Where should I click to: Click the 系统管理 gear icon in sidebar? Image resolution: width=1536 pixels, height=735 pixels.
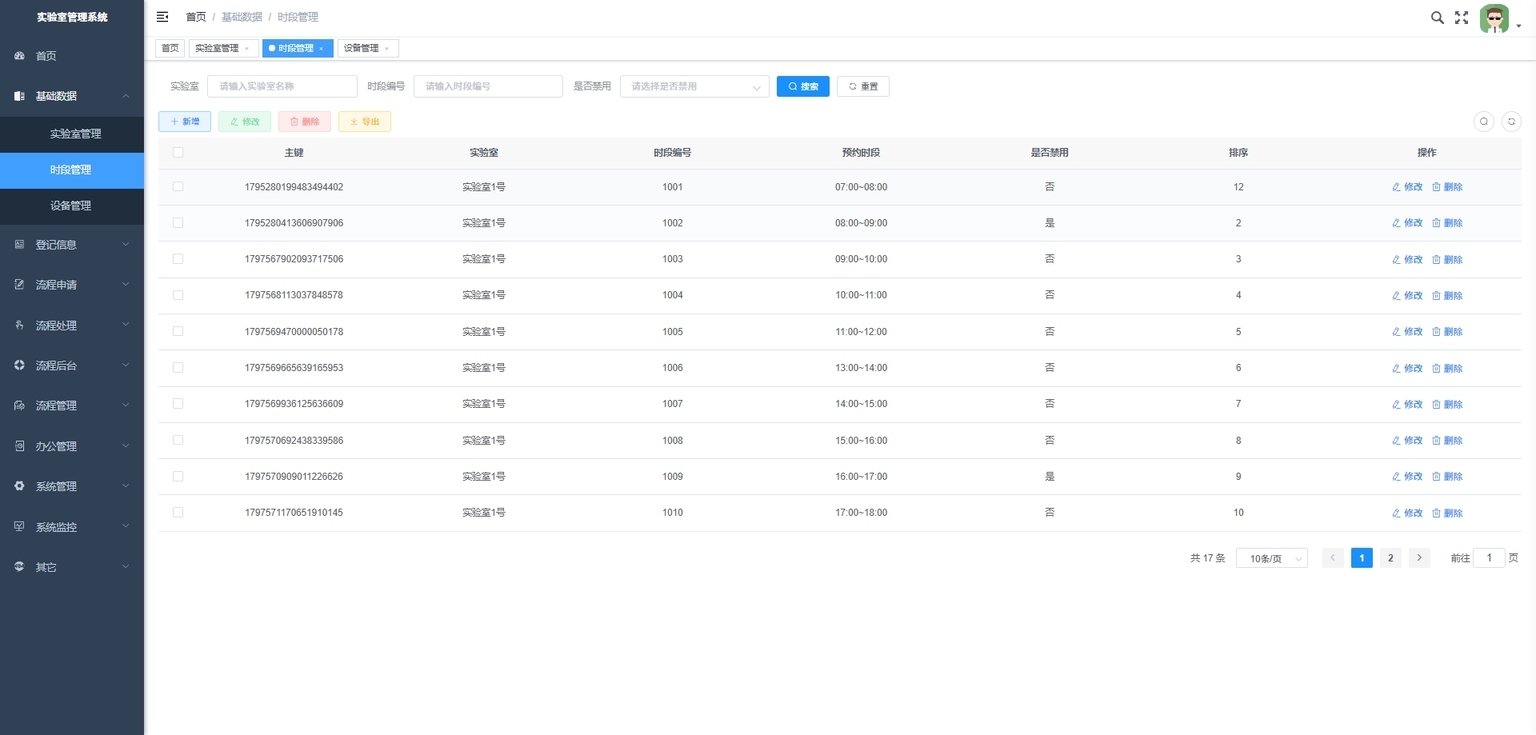19,486
